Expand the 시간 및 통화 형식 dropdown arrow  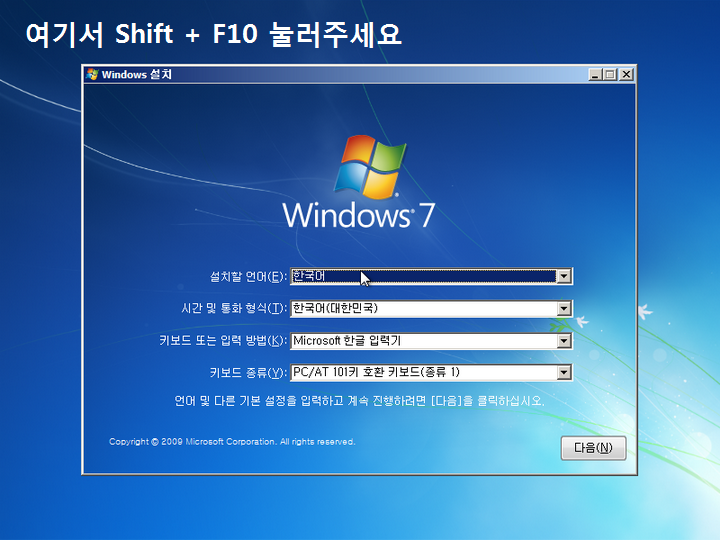(x=564, y=309)
